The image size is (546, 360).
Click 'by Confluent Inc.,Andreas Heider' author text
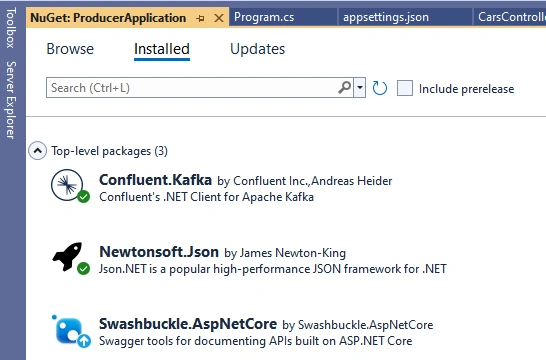pyautogui.click(x=305, y=181)
